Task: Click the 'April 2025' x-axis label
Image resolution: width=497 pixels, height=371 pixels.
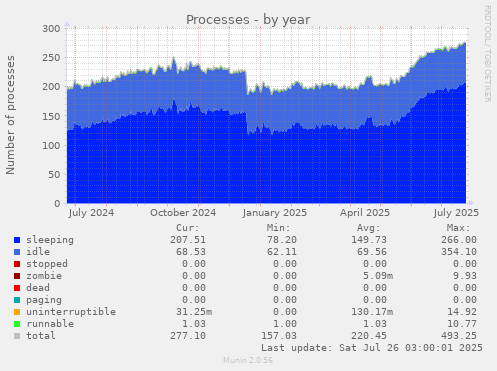Action: point(365,213)
